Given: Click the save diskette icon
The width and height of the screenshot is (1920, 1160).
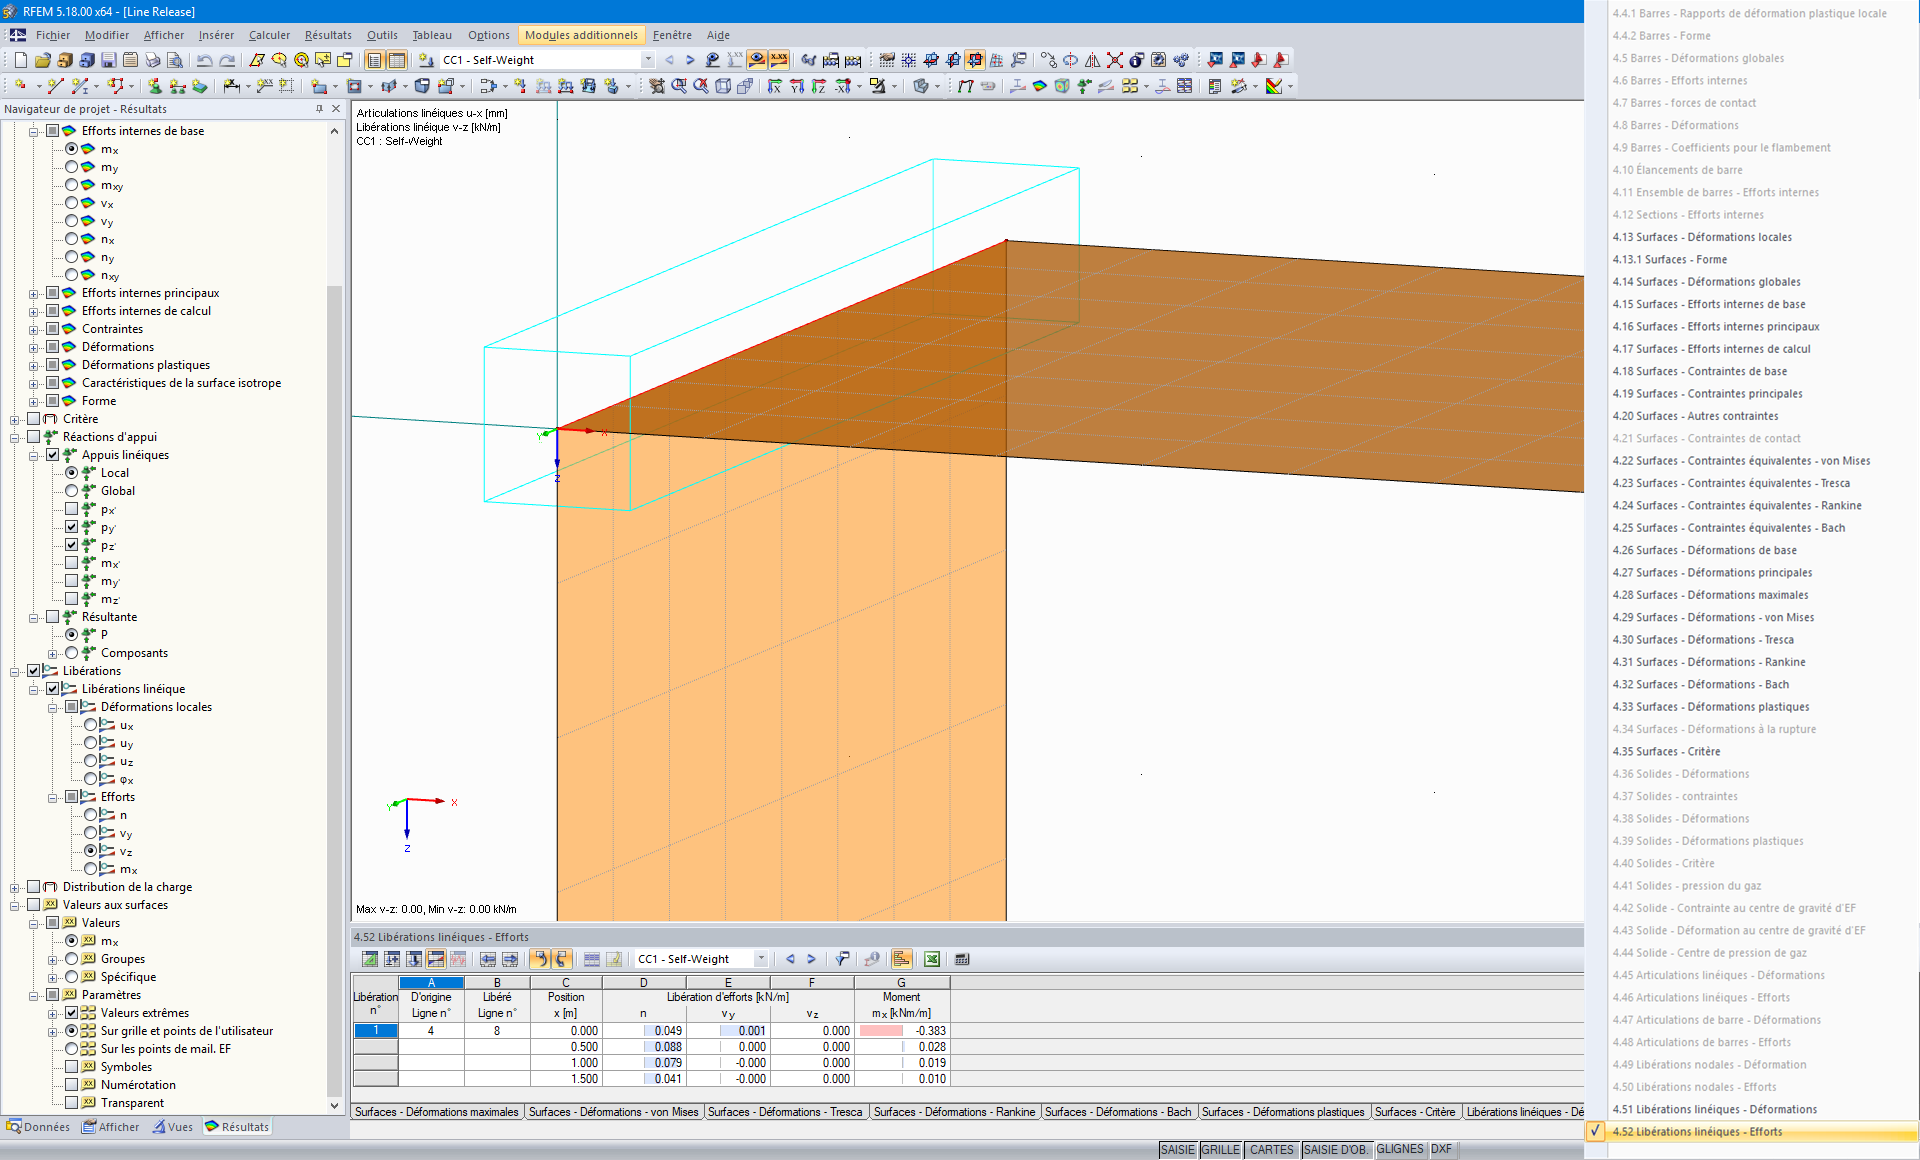Looking at the screenshot, I should point(108,60).
